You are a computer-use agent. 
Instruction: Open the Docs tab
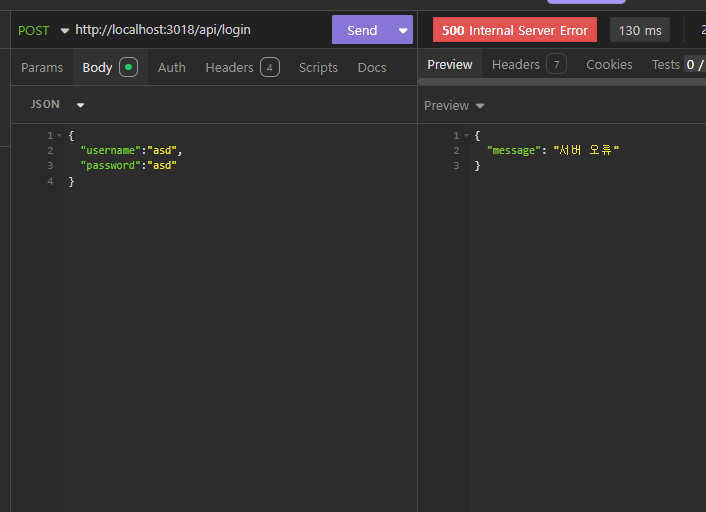(372, 68)
